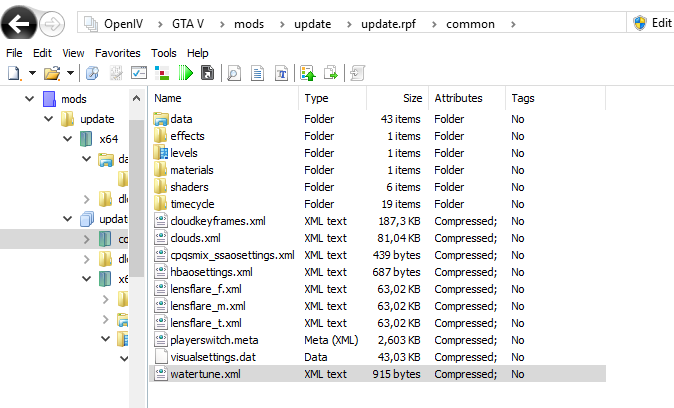Select the timecycle folder row
Image resolution: width=674 pixels, height=408 pixels.
[x=377, y=204]
